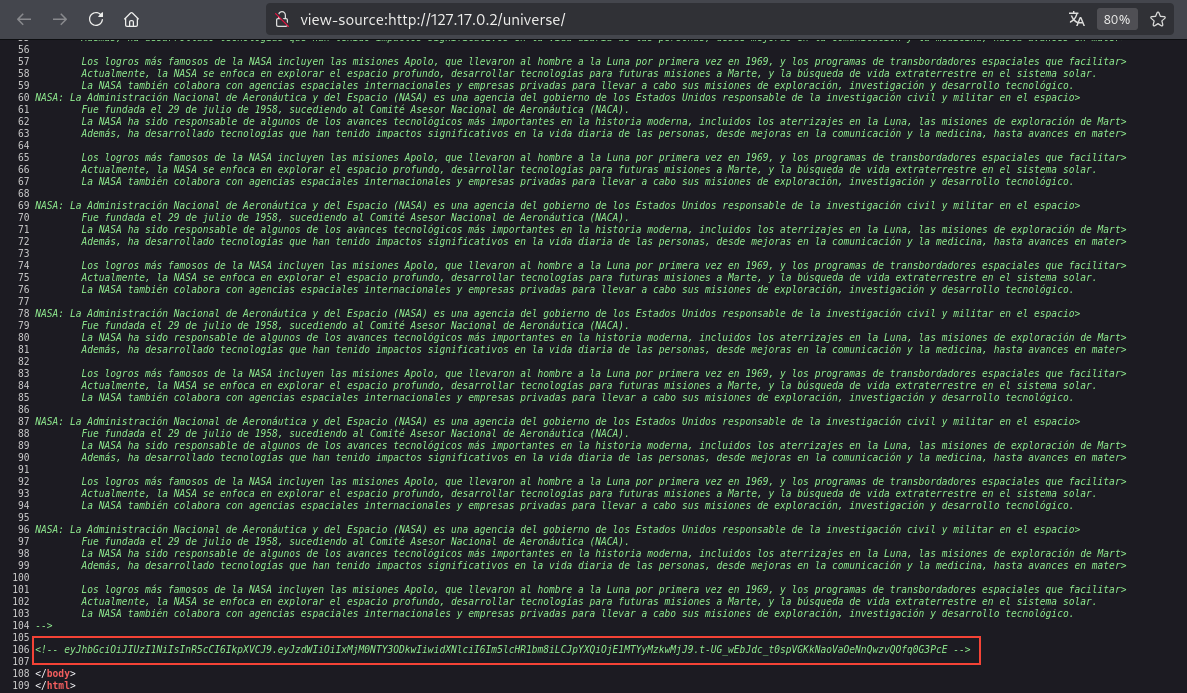1187x693 pixels.
Task: Click the closing html tag on line 109
Action: (55, 685)
